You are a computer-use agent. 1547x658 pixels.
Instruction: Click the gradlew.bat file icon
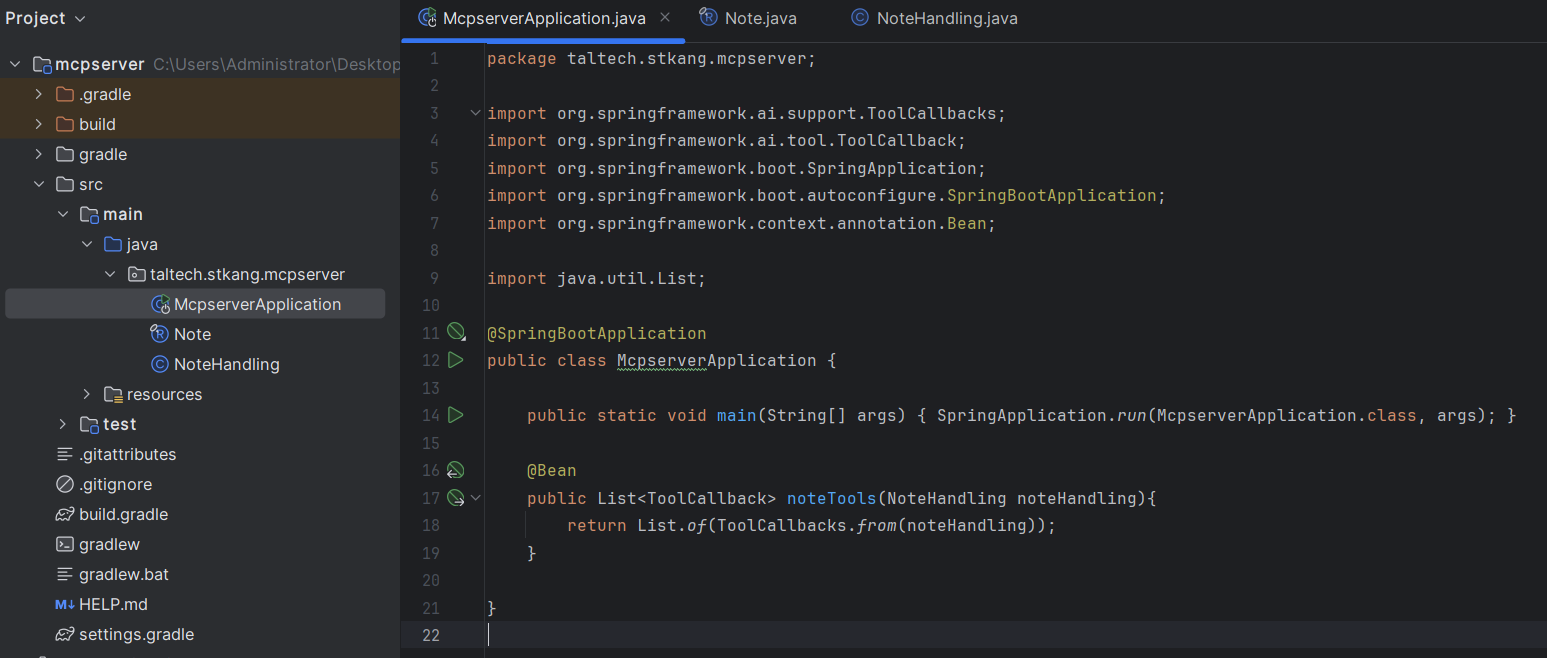tap(65, 574)
